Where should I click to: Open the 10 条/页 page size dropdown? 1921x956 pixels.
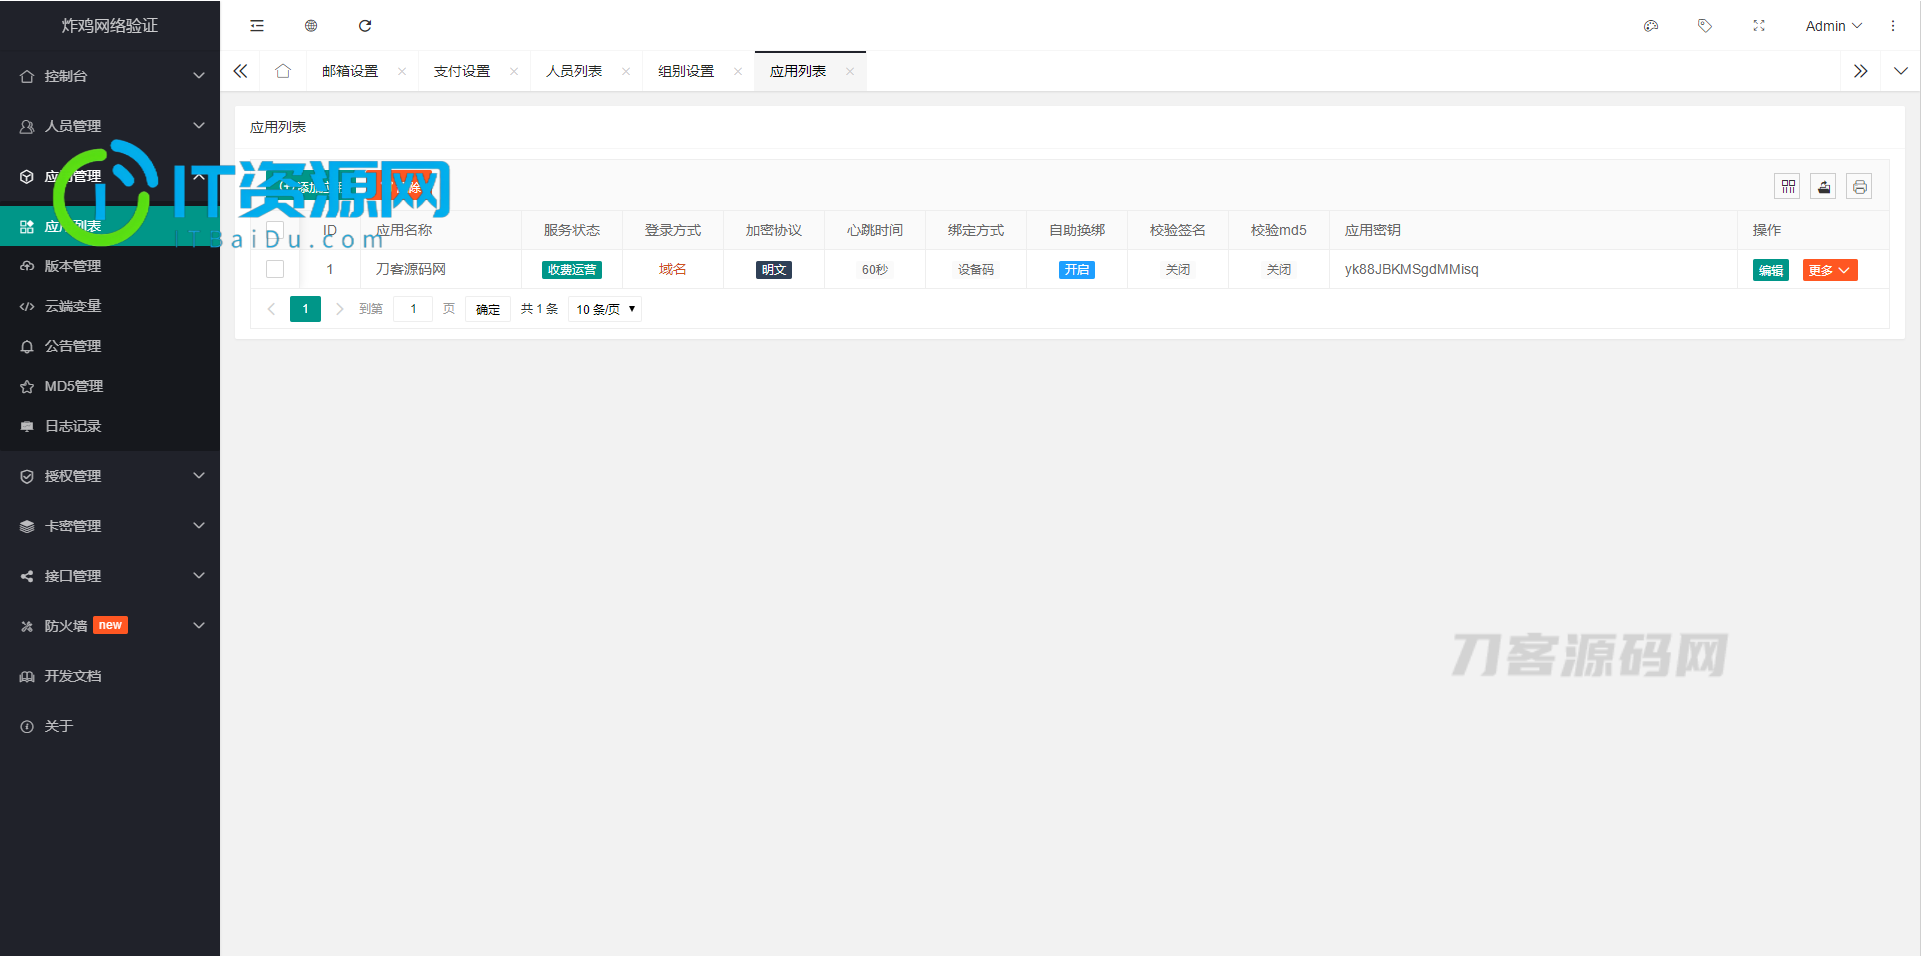pos(605,309)
